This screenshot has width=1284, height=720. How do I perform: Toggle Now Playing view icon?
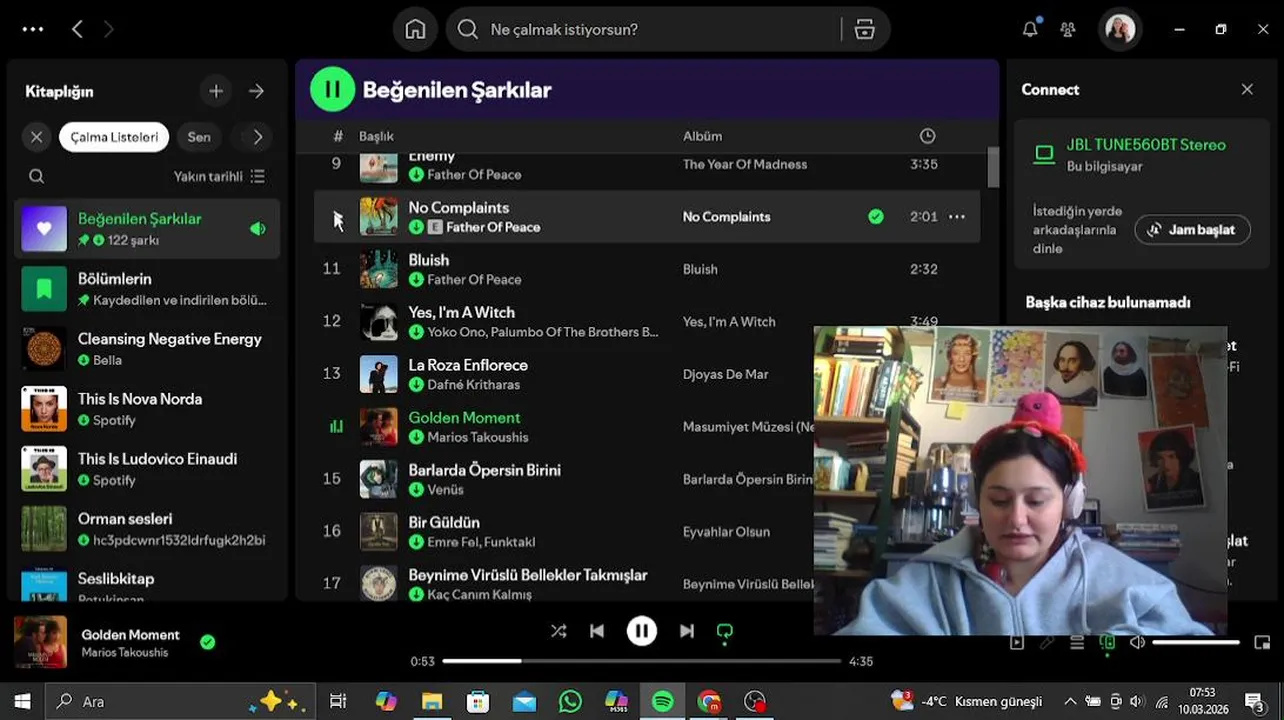(x=1017, y=643)
